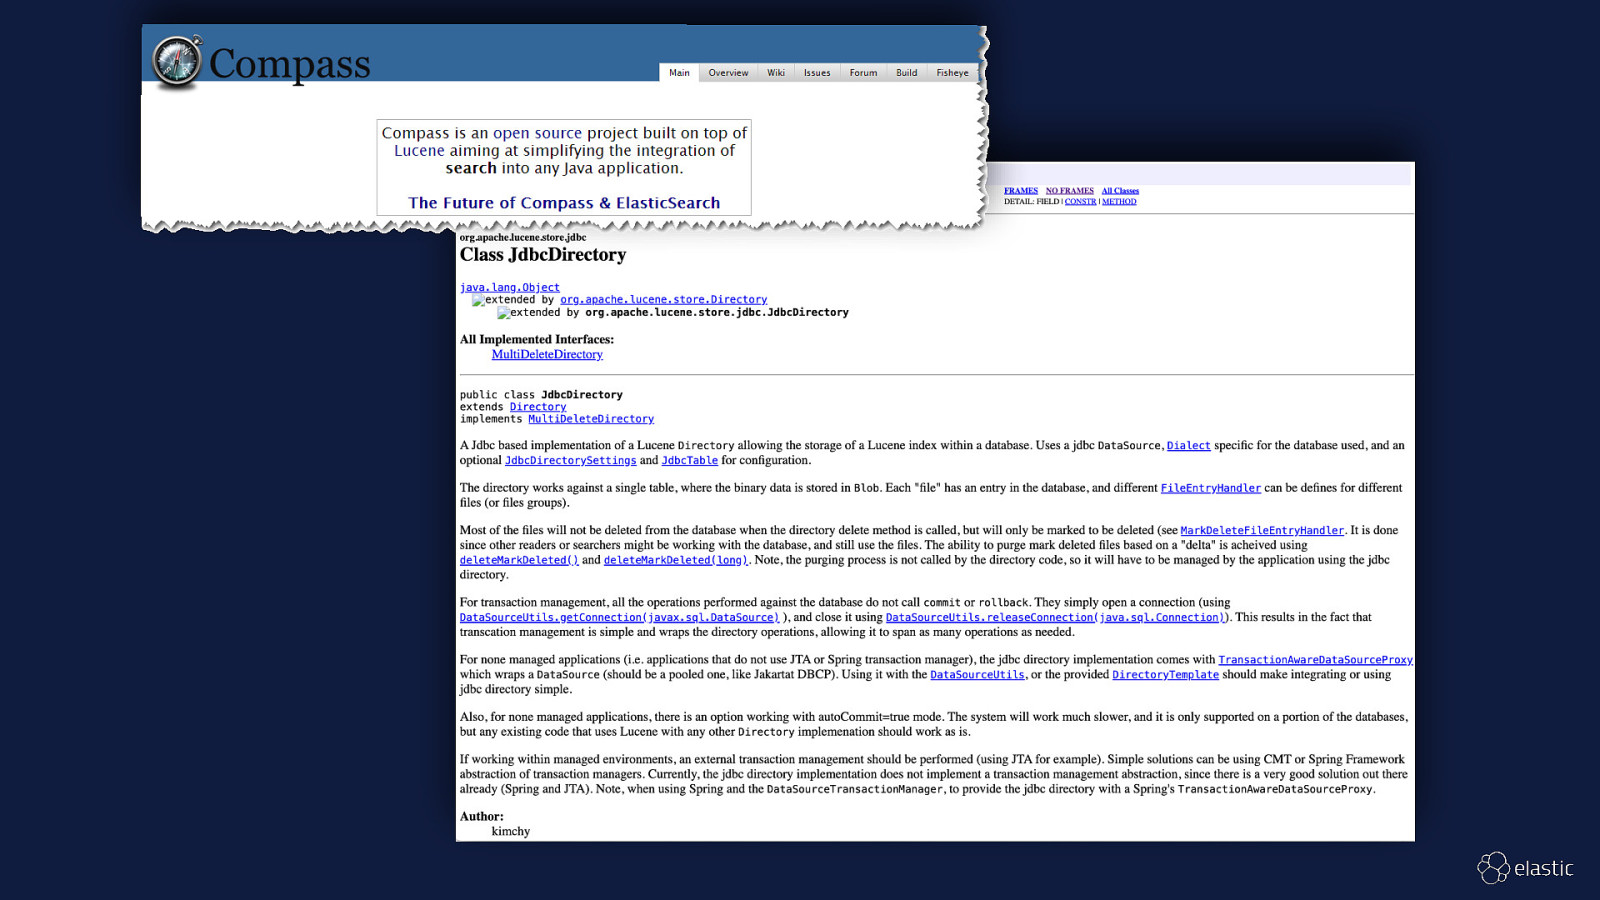Viewport: 1600px width, 900px height.
Task: Click the JdbcDirectorySettings link
Action: pyautogui.click(x=570, y=461)
